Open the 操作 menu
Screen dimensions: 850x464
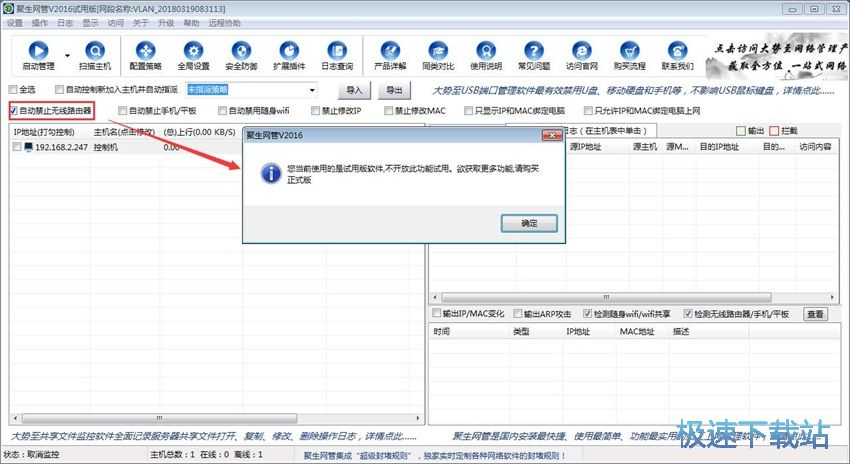[x=40, y=23]
